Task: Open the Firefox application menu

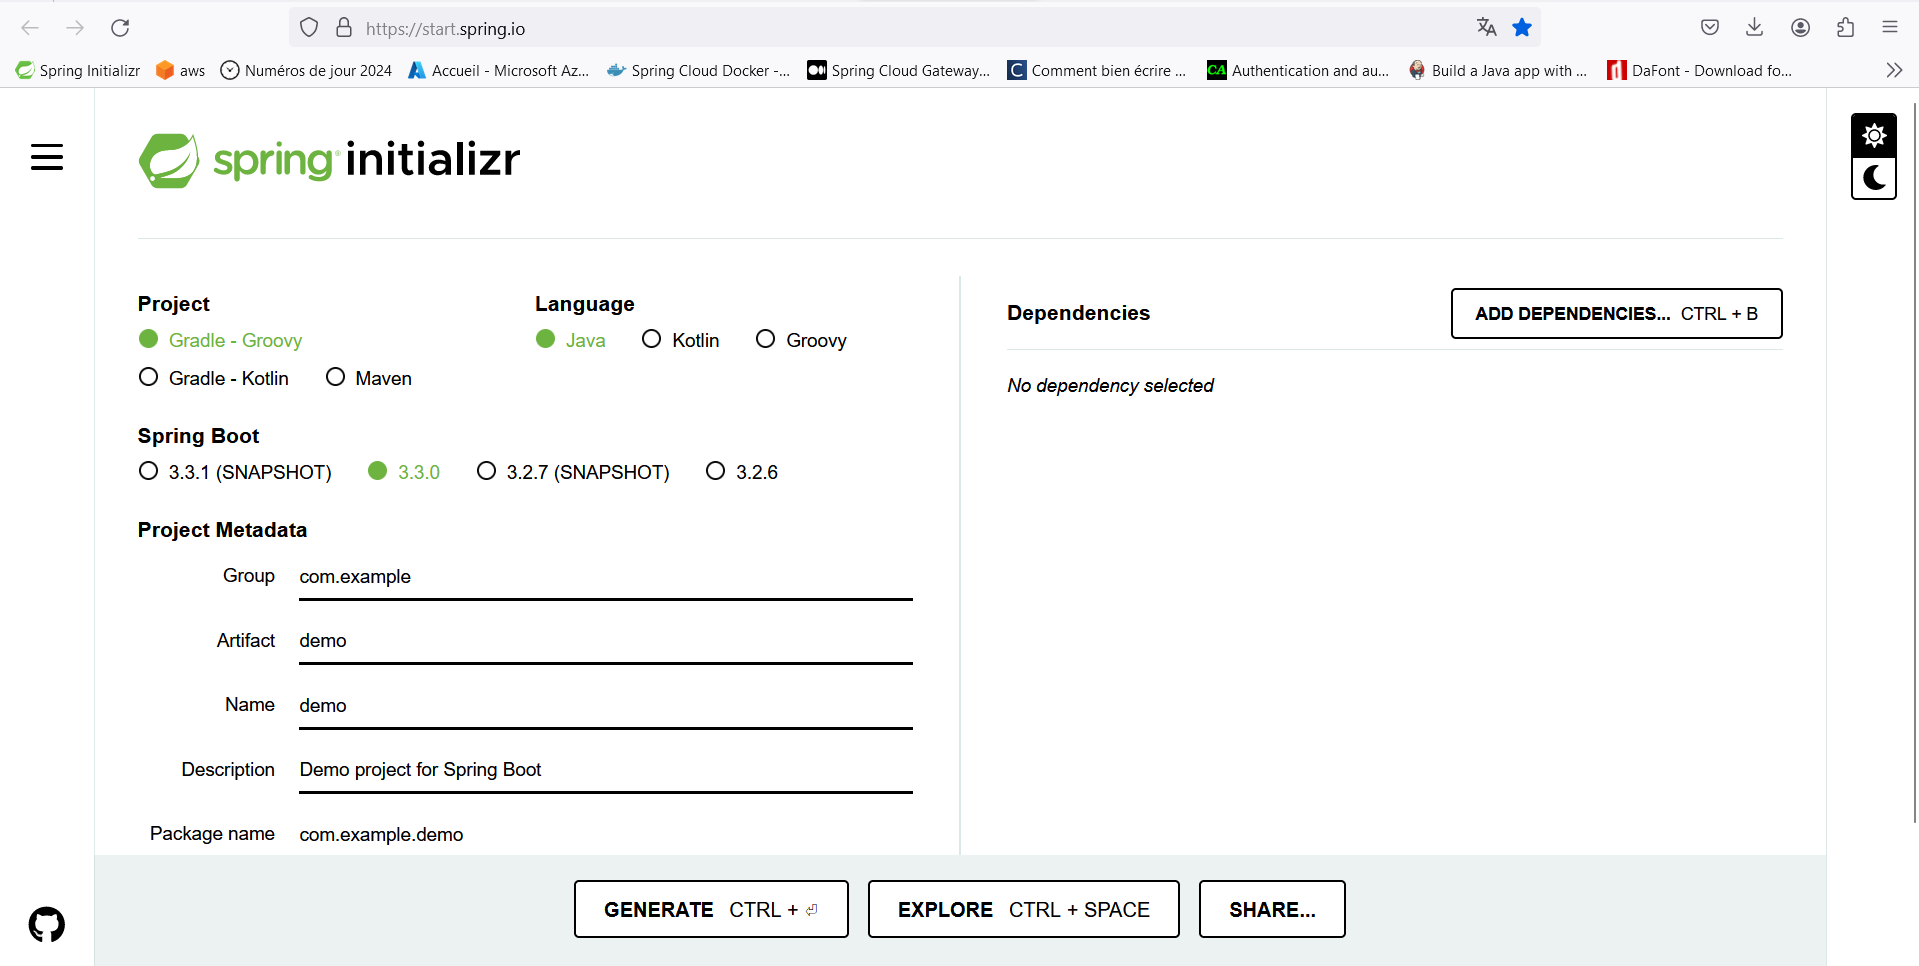Action: coord(1889,28)
